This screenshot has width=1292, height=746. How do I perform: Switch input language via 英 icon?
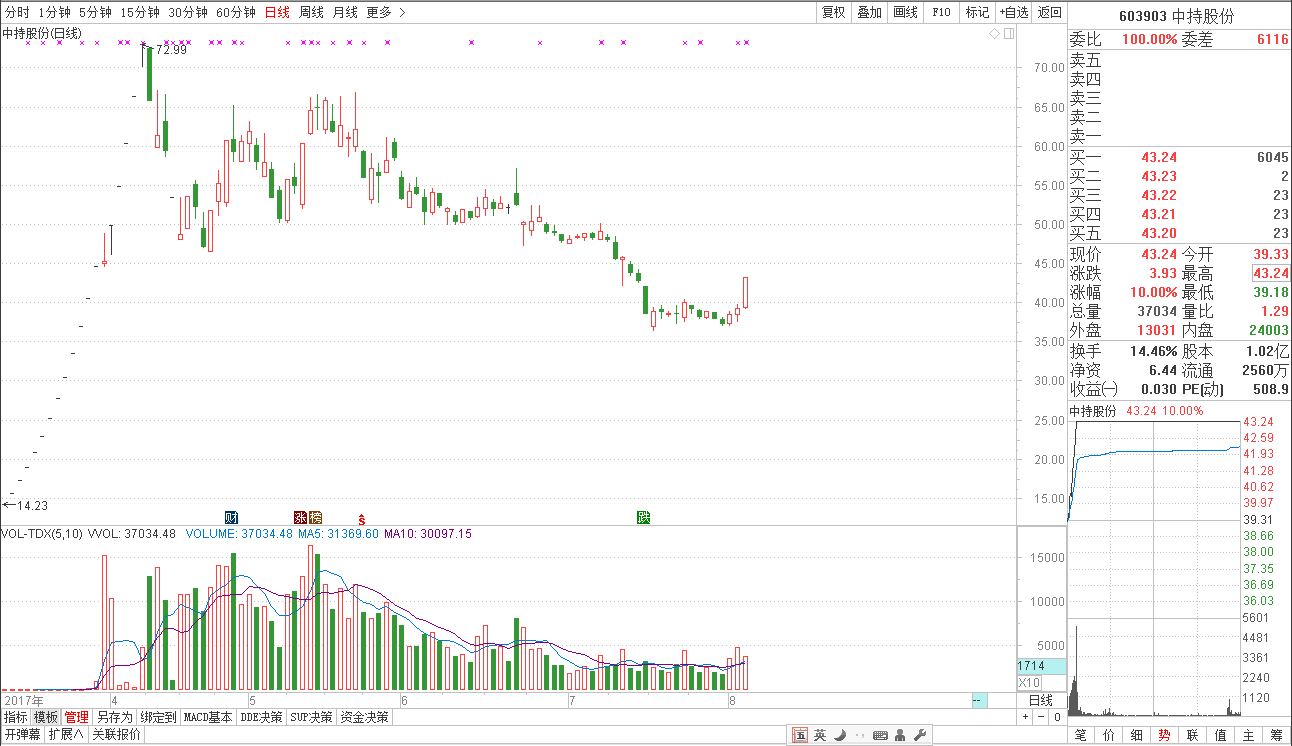(x=820, y=735)
